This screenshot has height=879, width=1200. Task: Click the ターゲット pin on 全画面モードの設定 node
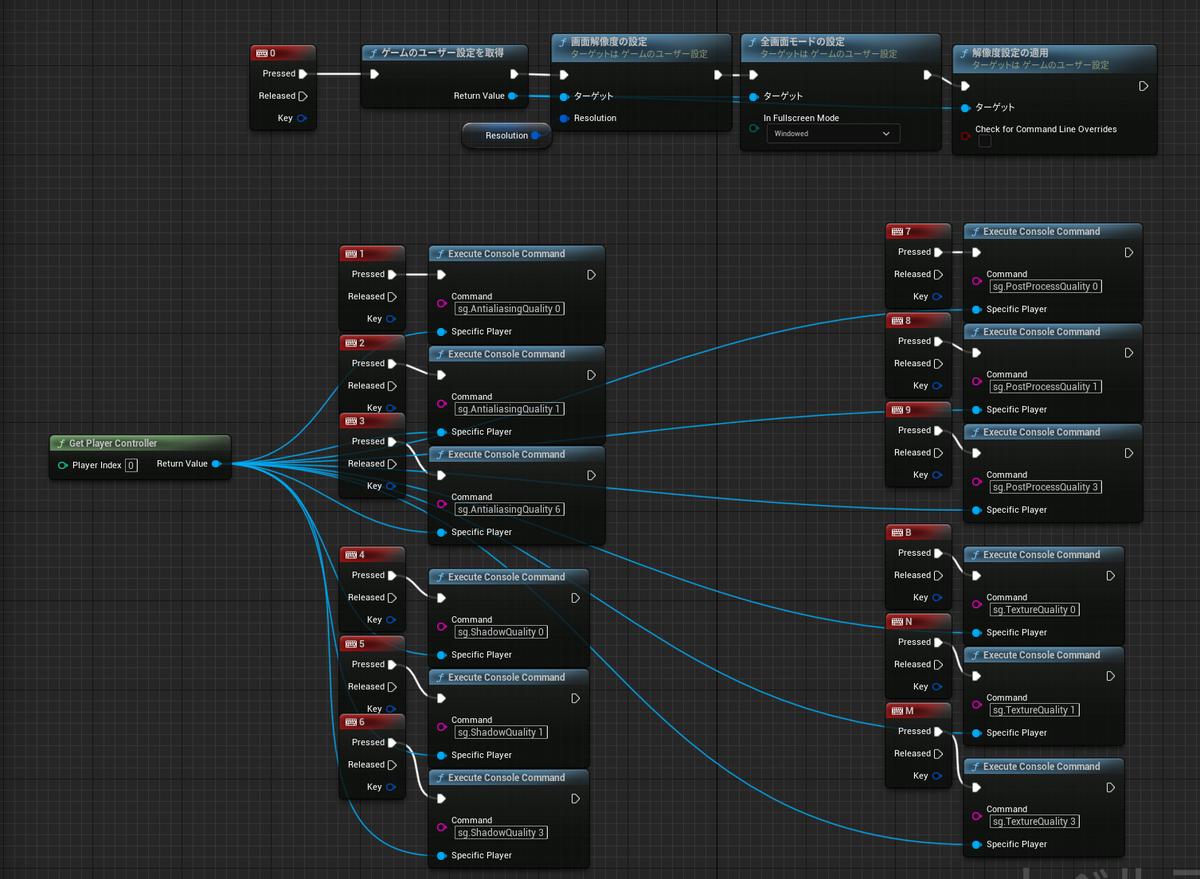(754, 96)
